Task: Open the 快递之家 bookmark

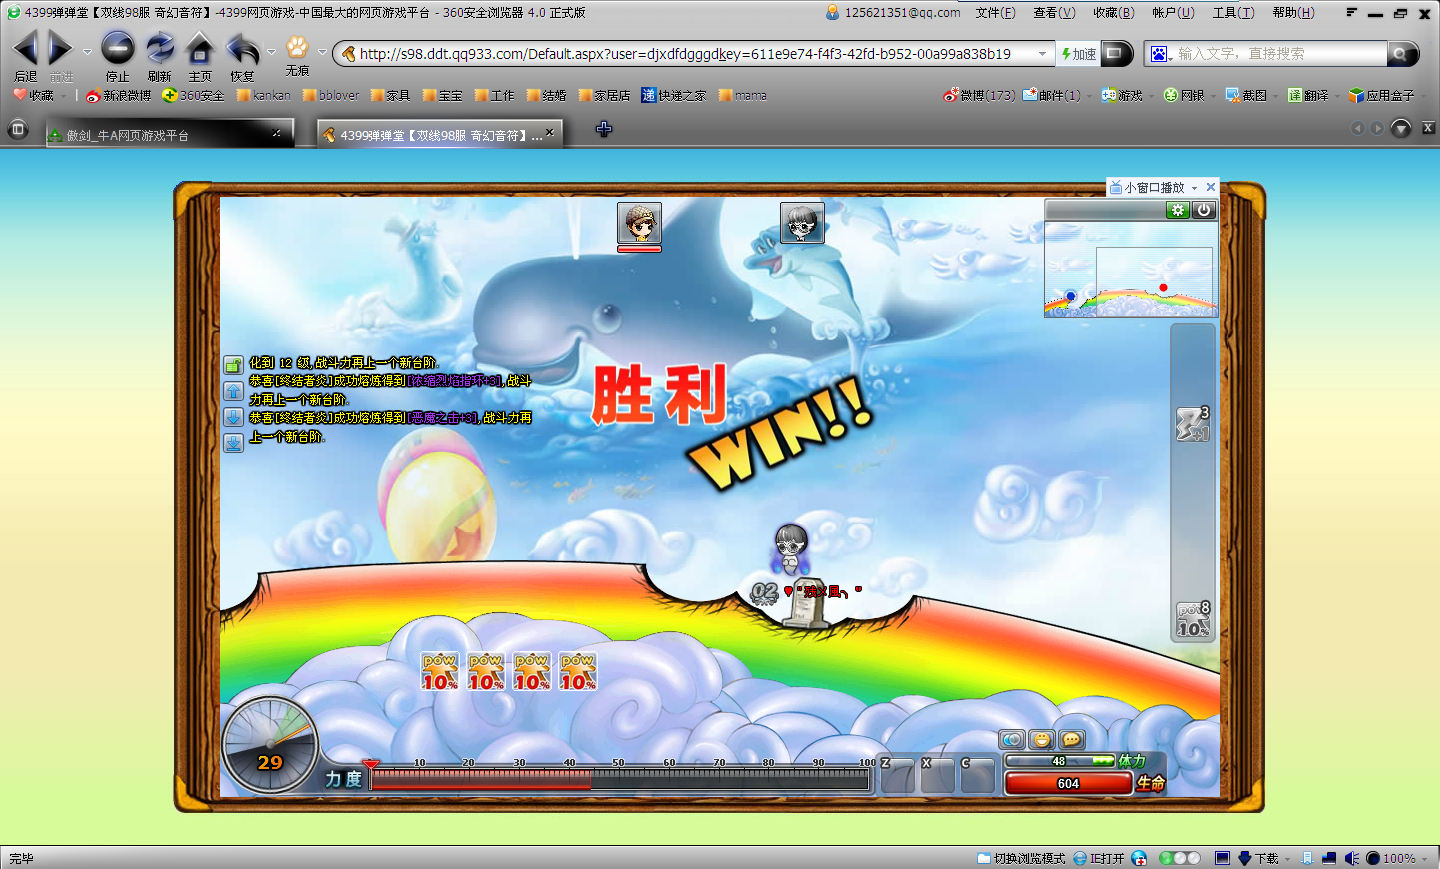Action: point(674,96)
